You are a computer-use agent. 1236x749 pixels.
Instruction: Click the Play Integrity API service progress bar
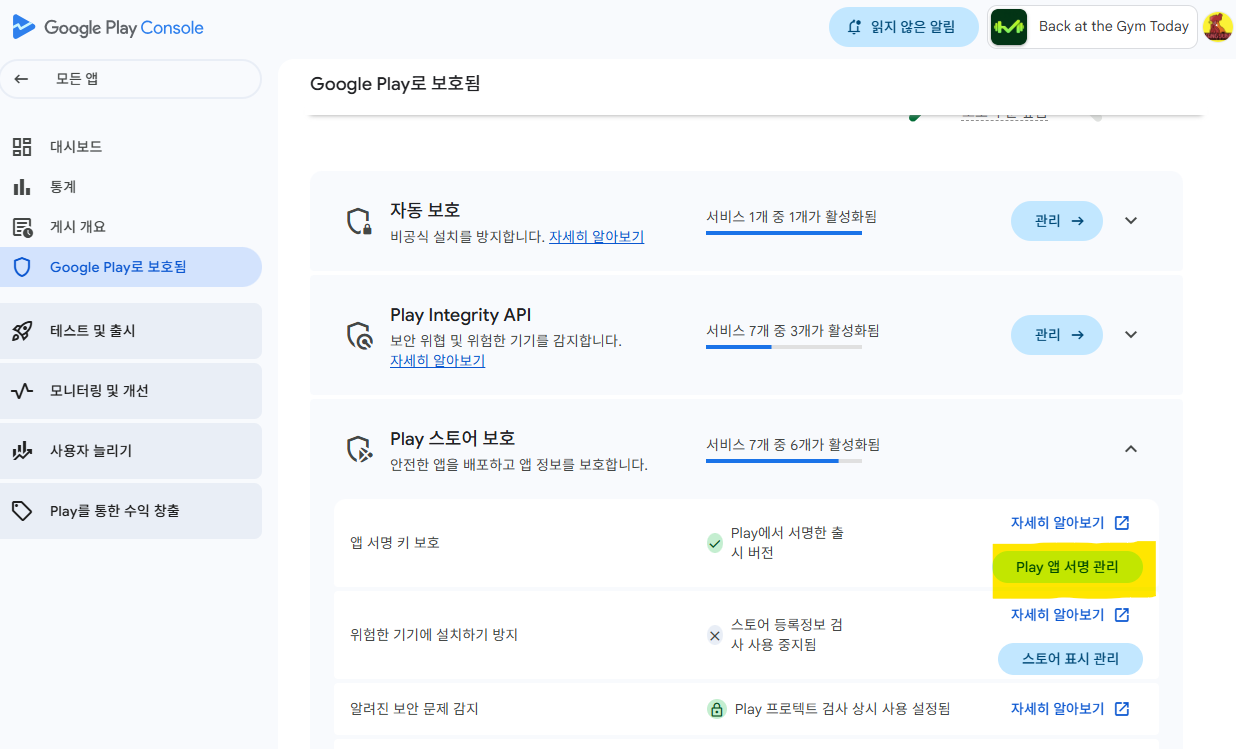(x=784, y=347)
